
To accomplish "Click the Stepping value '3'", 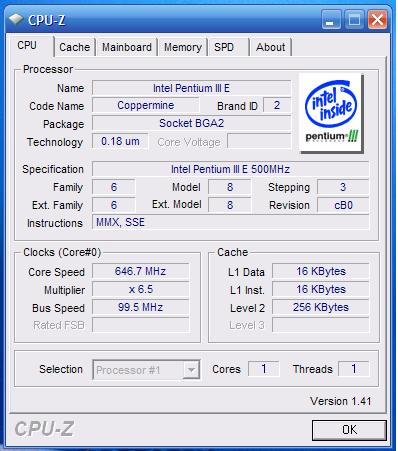I will coord(343,187).
